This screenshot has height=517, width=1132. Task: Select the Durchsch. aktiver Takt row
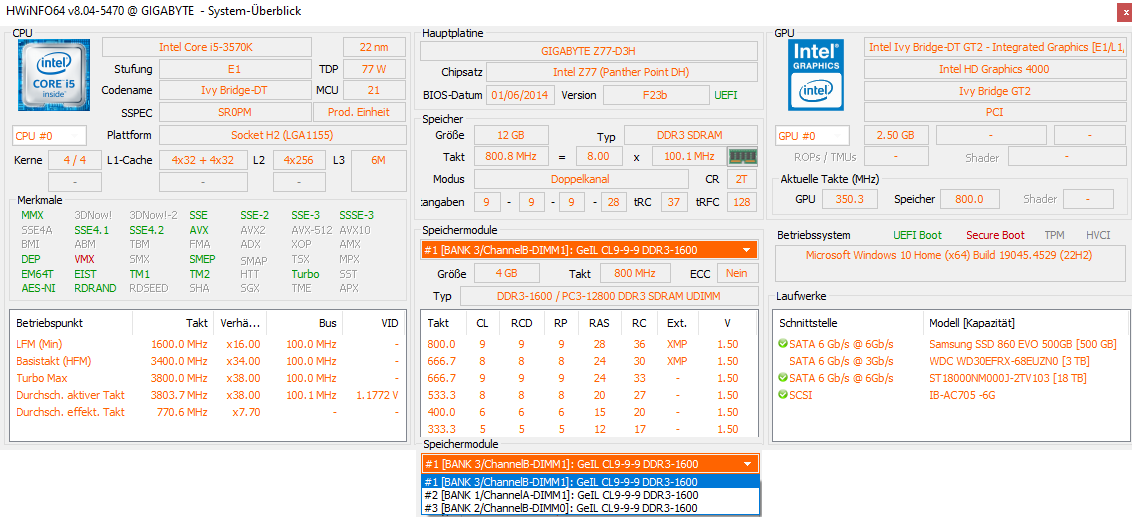click(x=208, y=394)
